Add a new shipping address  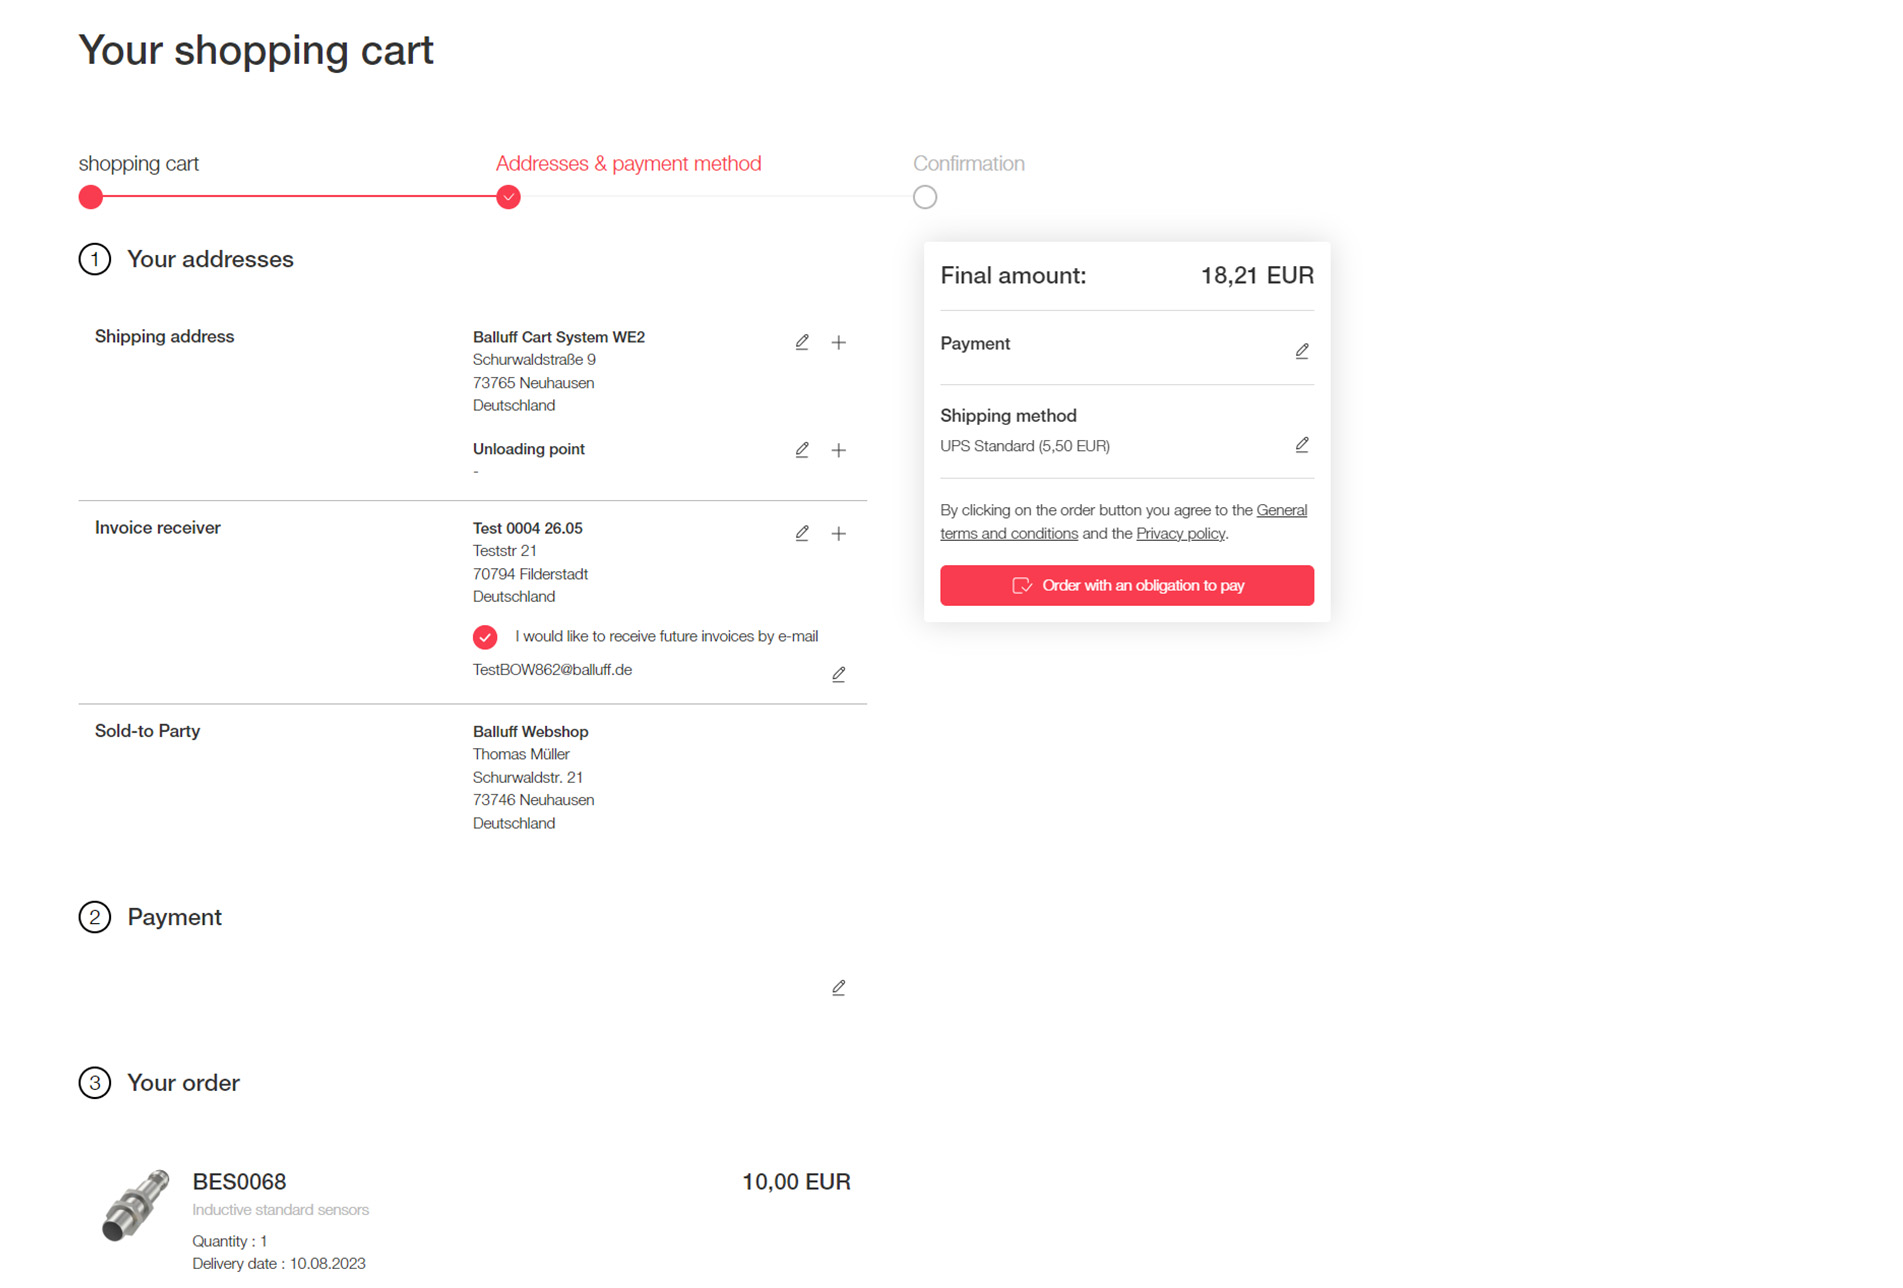839,342
